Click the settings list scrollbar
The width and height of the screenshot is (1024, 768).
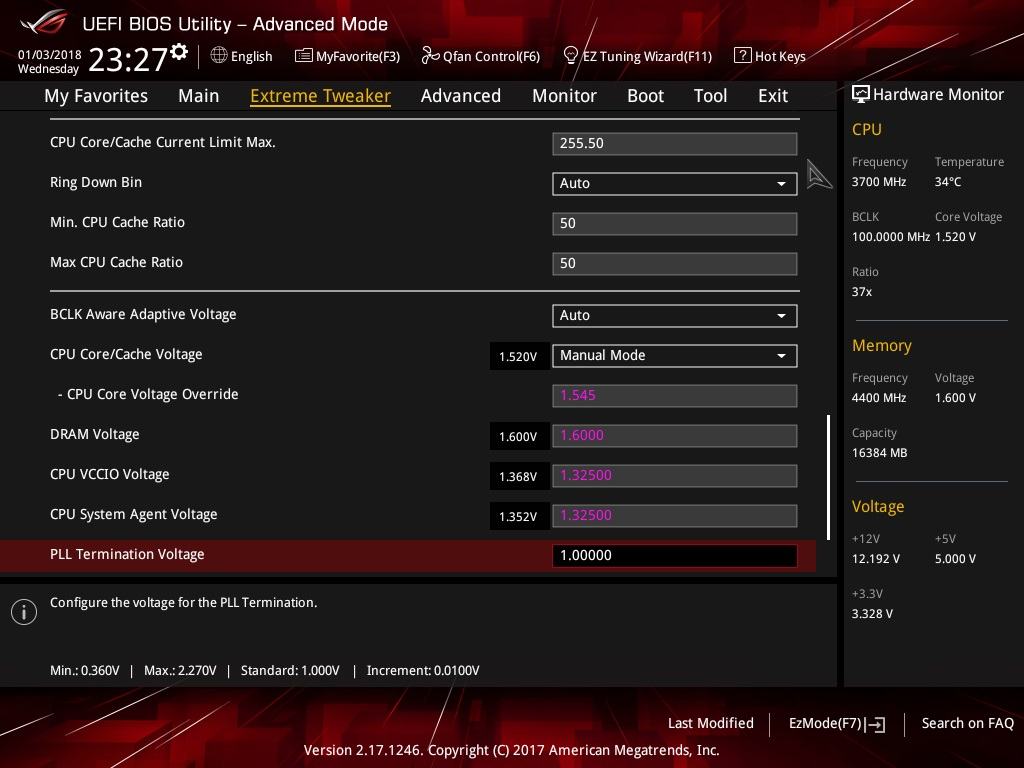point(828,477)
